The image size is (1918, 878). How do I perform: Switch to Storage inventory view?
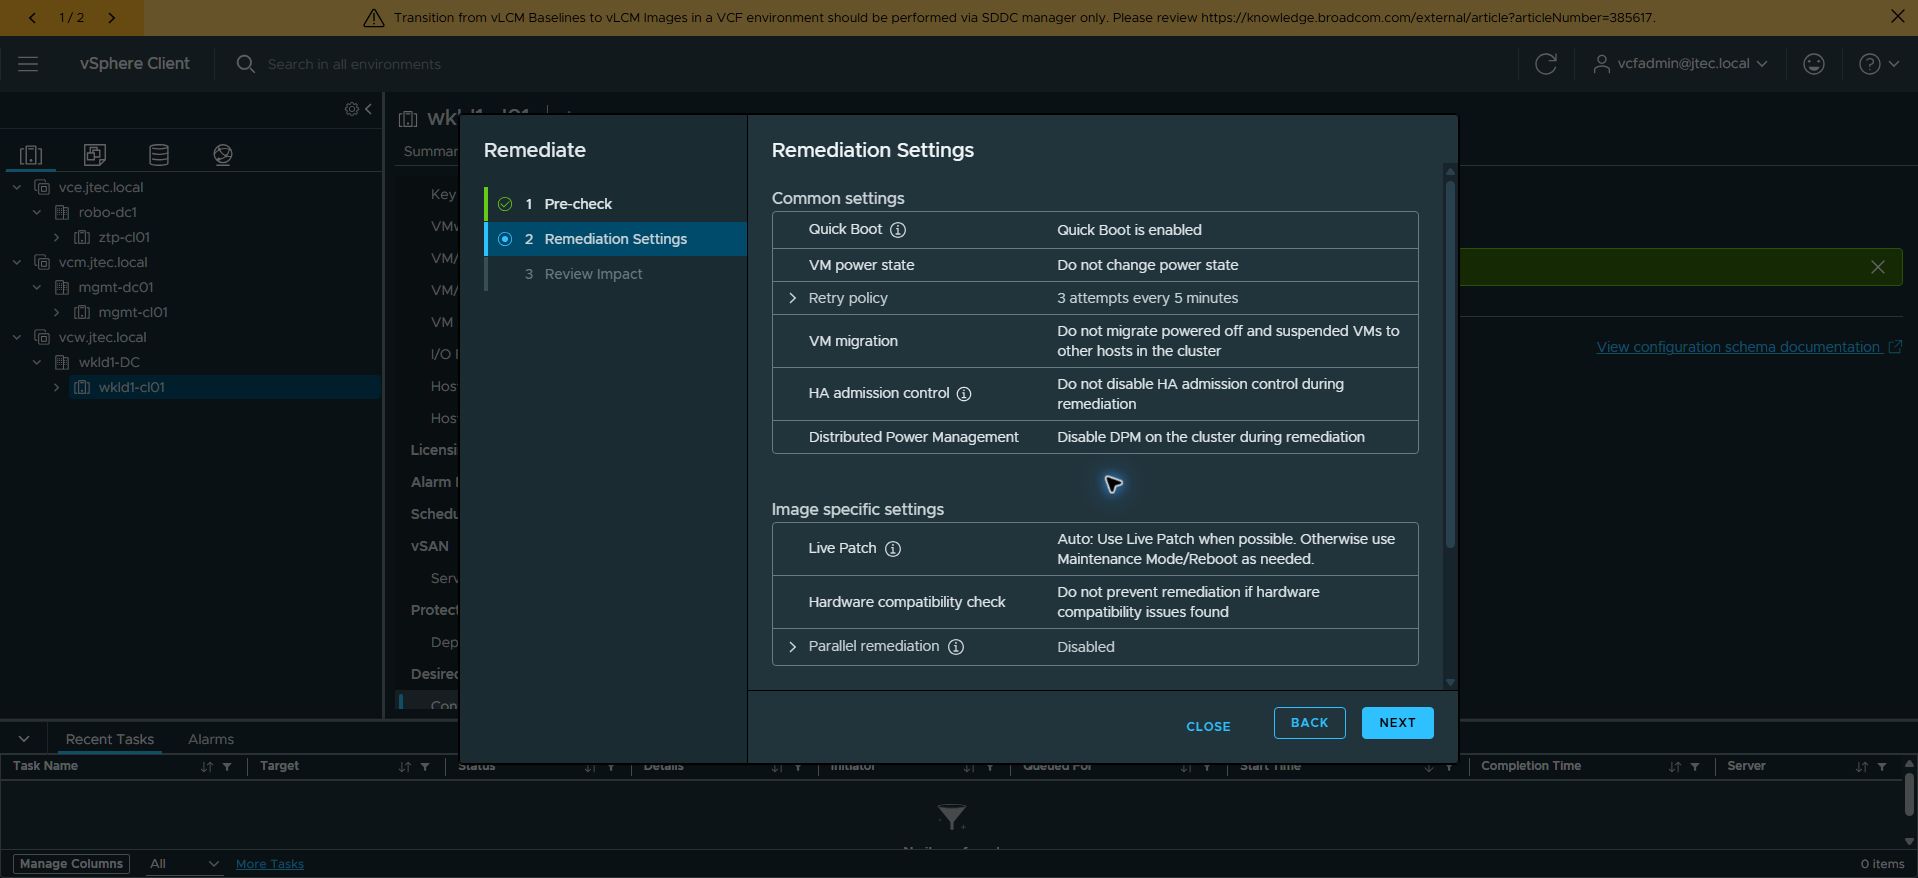(159, 154)
